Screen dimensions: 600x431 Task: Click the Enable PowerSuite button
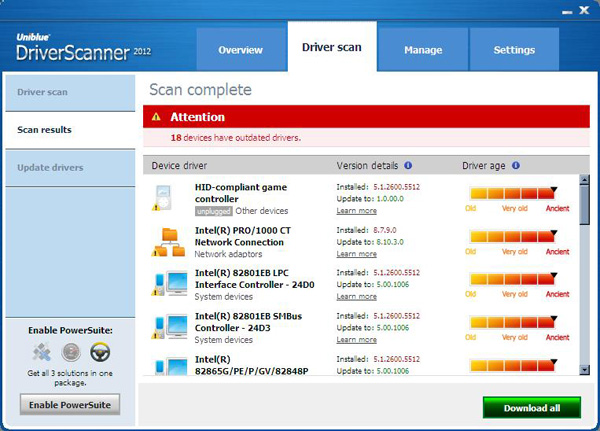pos(70,405)
